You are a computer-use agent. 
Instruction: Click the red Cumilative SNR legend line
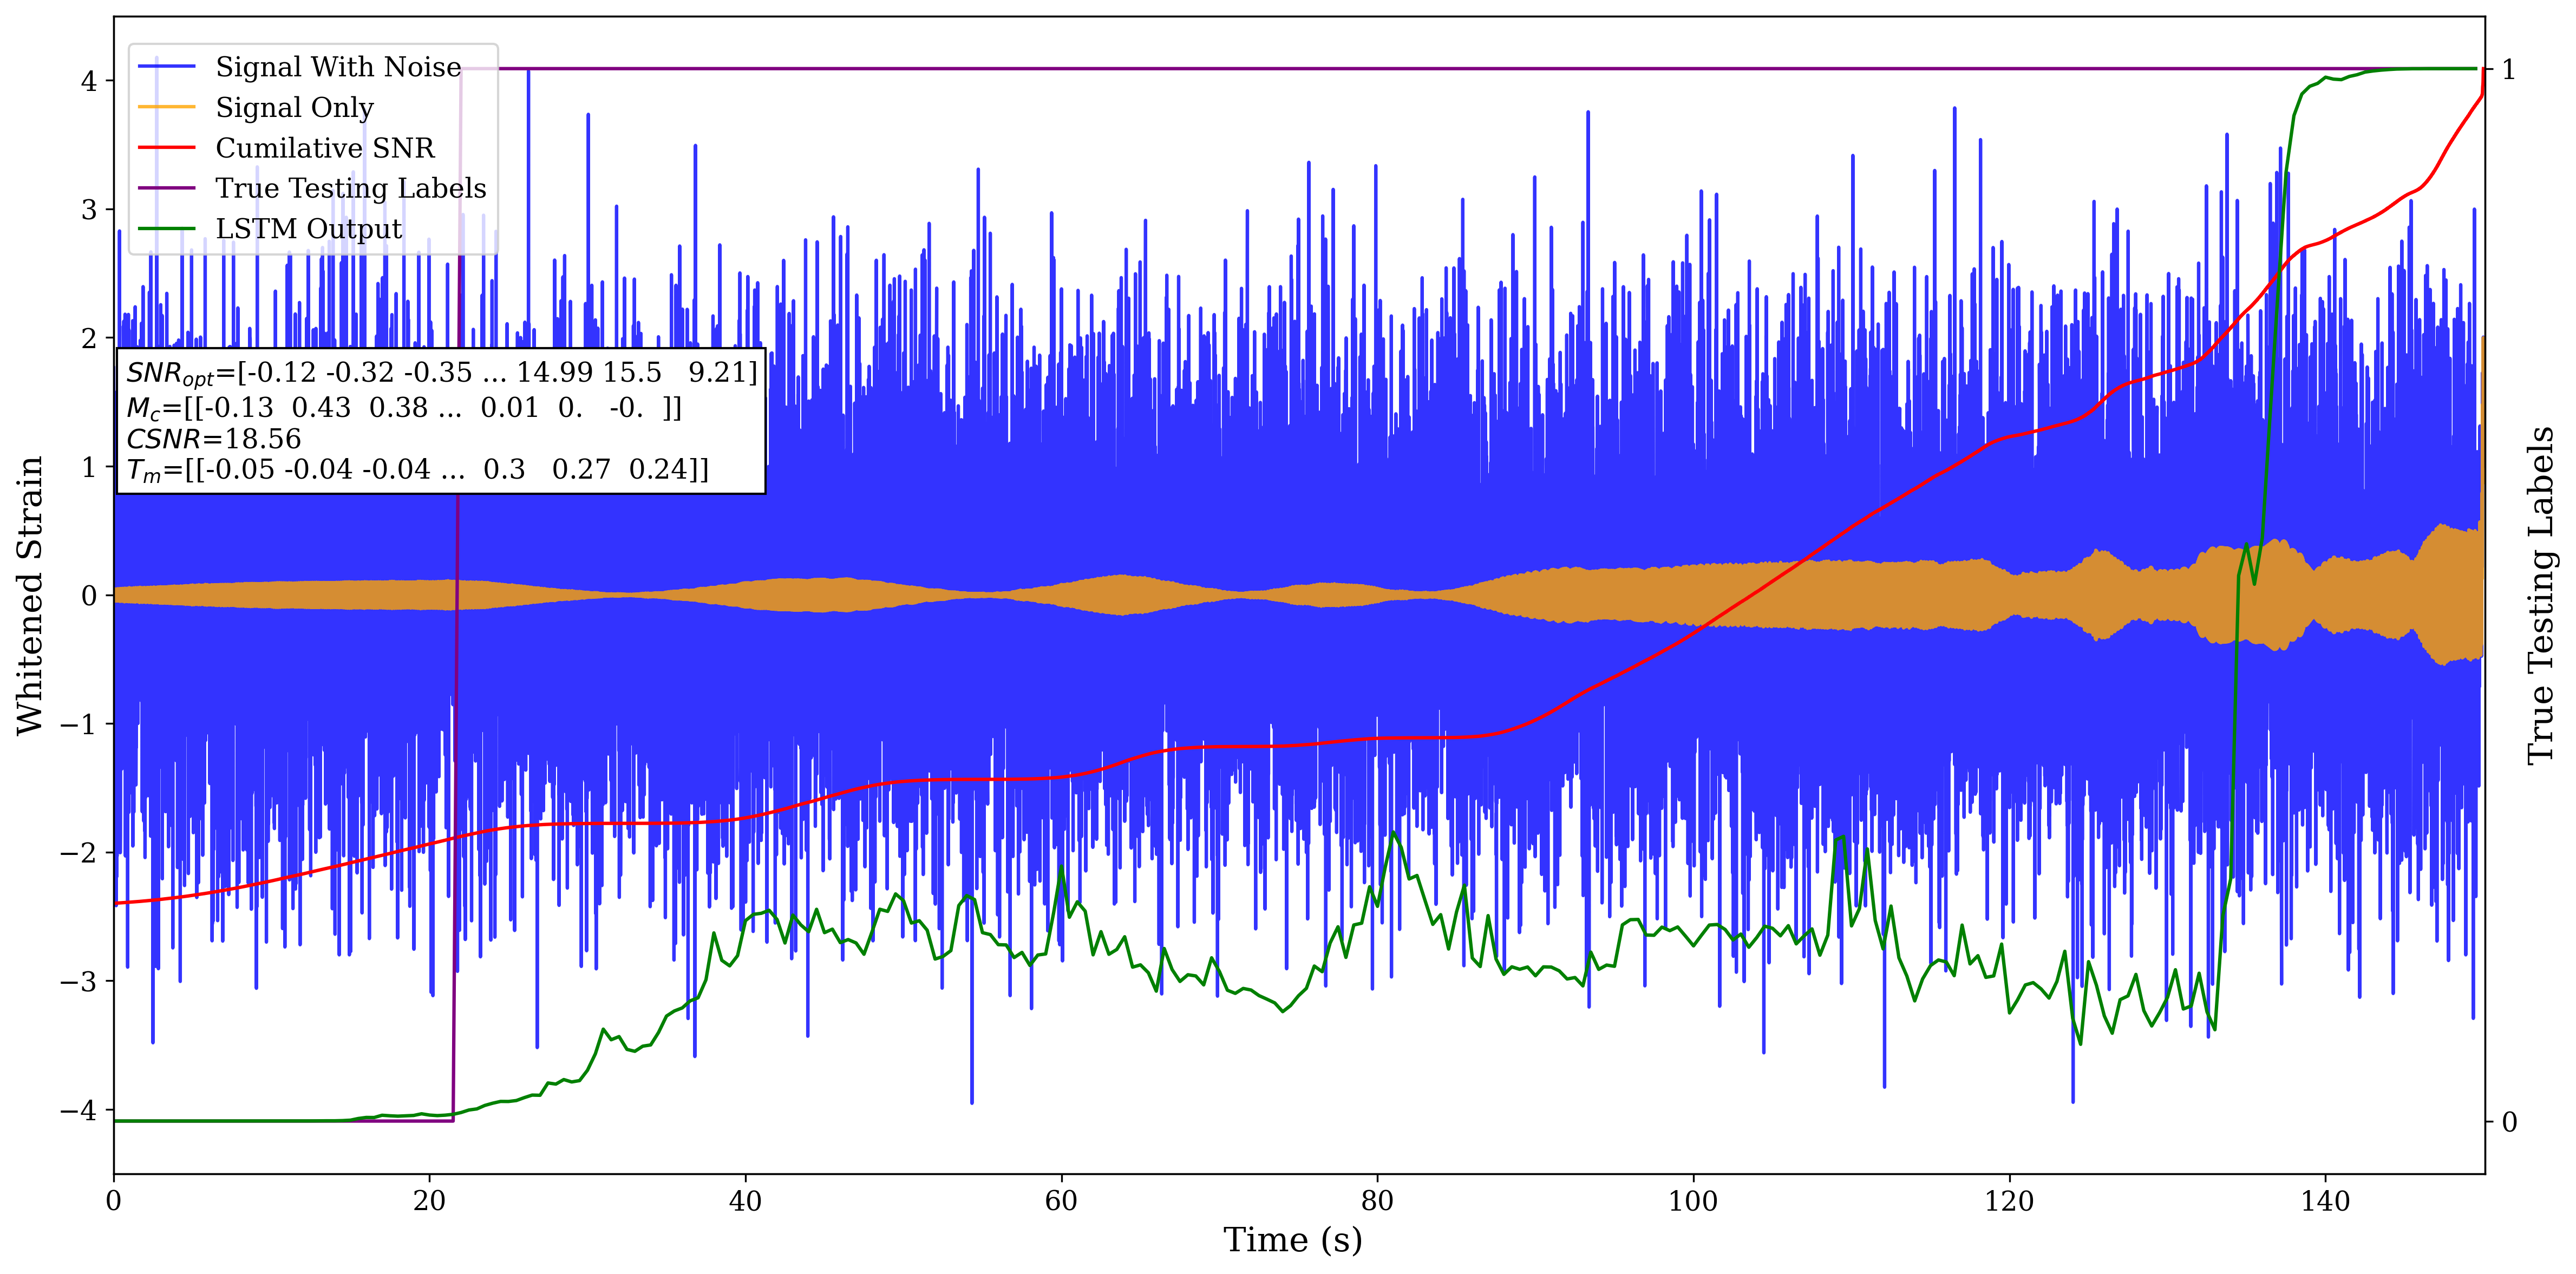(166, 148)
